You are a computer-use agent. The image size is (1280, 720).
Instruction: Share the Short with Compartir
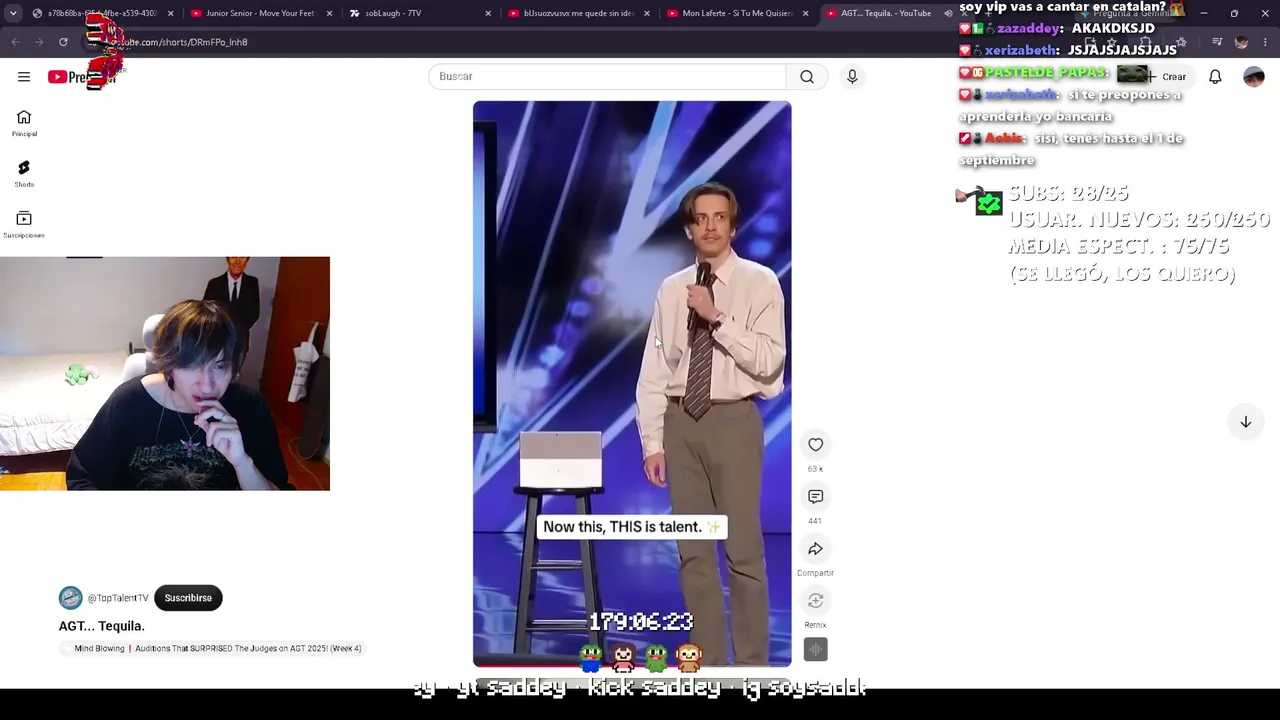point(816,549)
